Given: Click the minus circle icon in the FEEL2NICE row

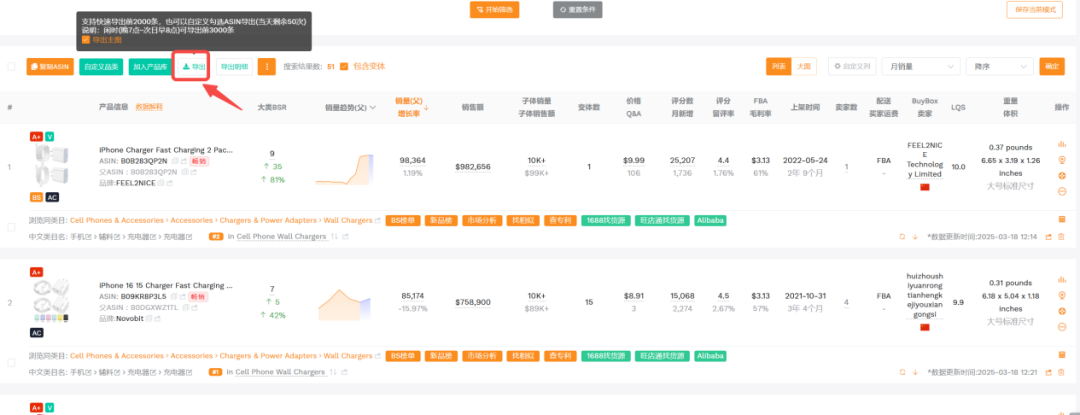Looking at the screenshot, I should pyautogui.click(x=1061, y=191).
